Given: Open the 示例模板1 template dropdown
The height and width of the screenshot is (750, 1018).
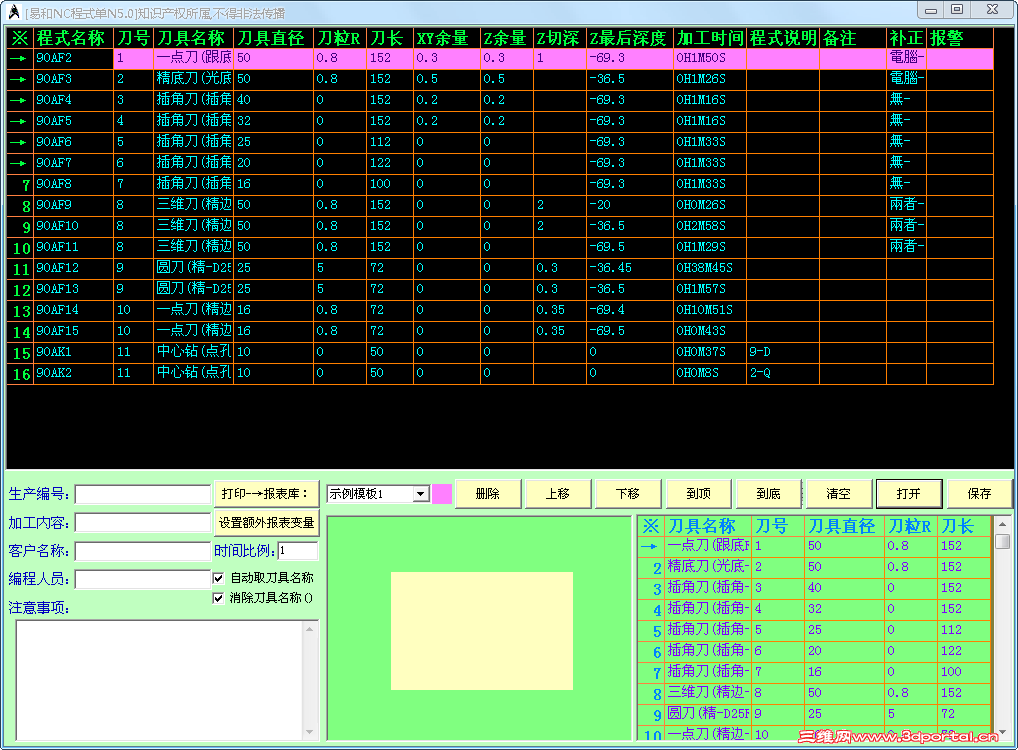Looking at the screenshot, I should coord(421,494).
